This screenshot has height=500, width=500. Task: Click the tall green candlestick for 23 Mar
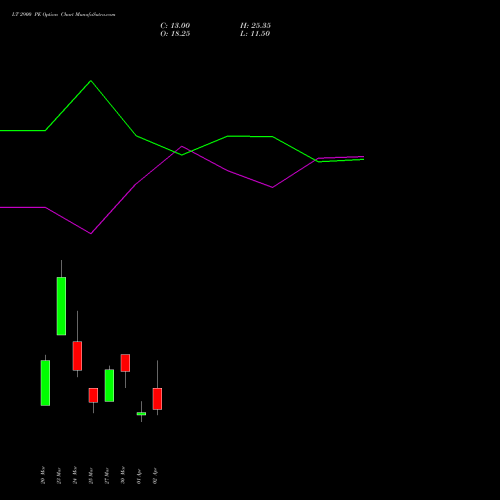click(61, 306)
